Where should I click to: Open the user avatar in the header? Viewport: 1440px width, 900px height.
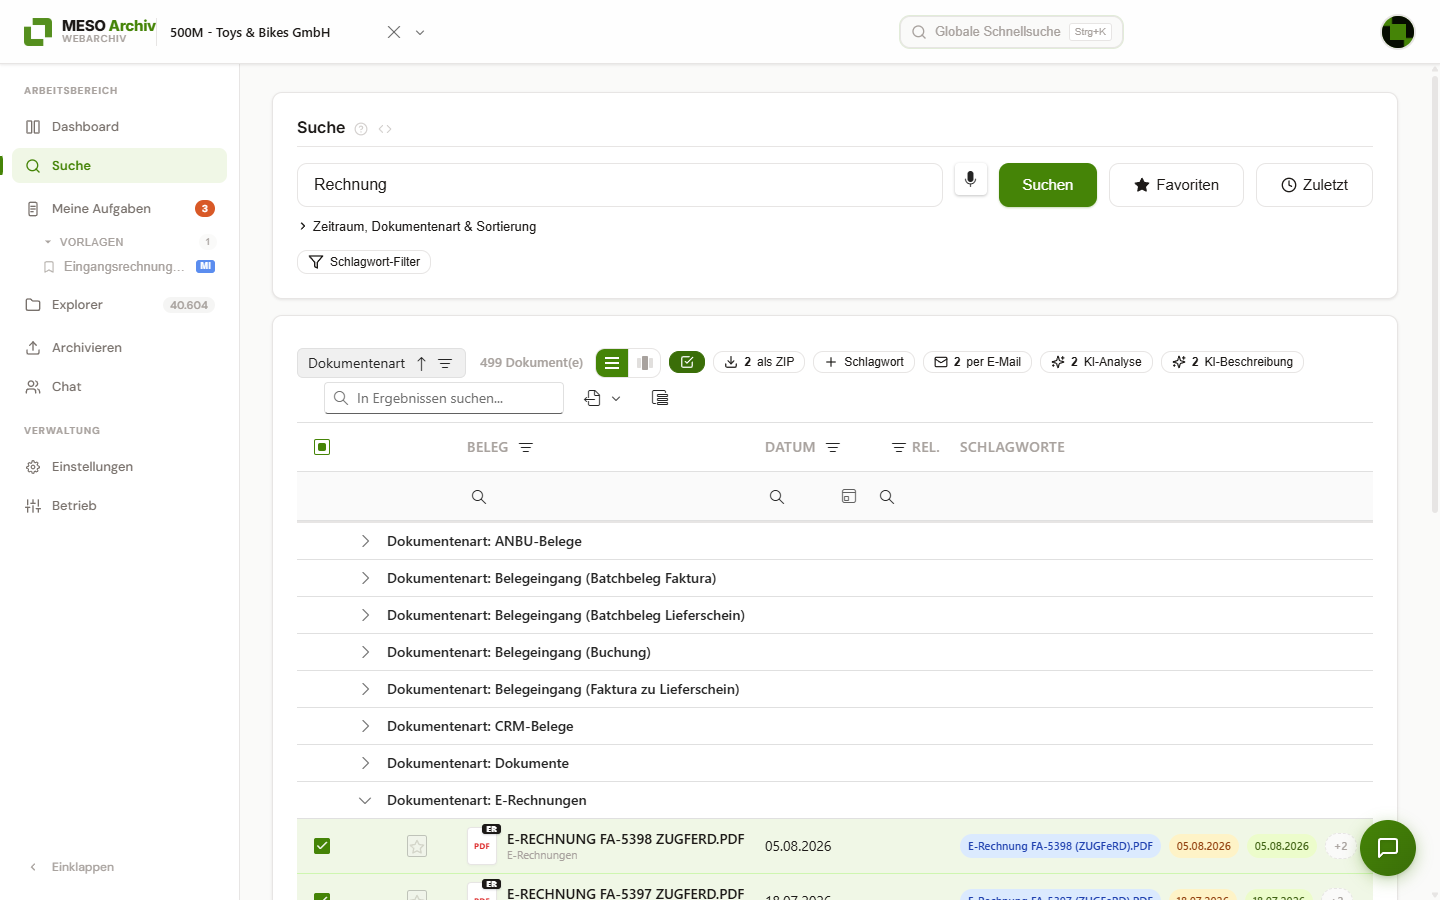(x=1398, y=32)
